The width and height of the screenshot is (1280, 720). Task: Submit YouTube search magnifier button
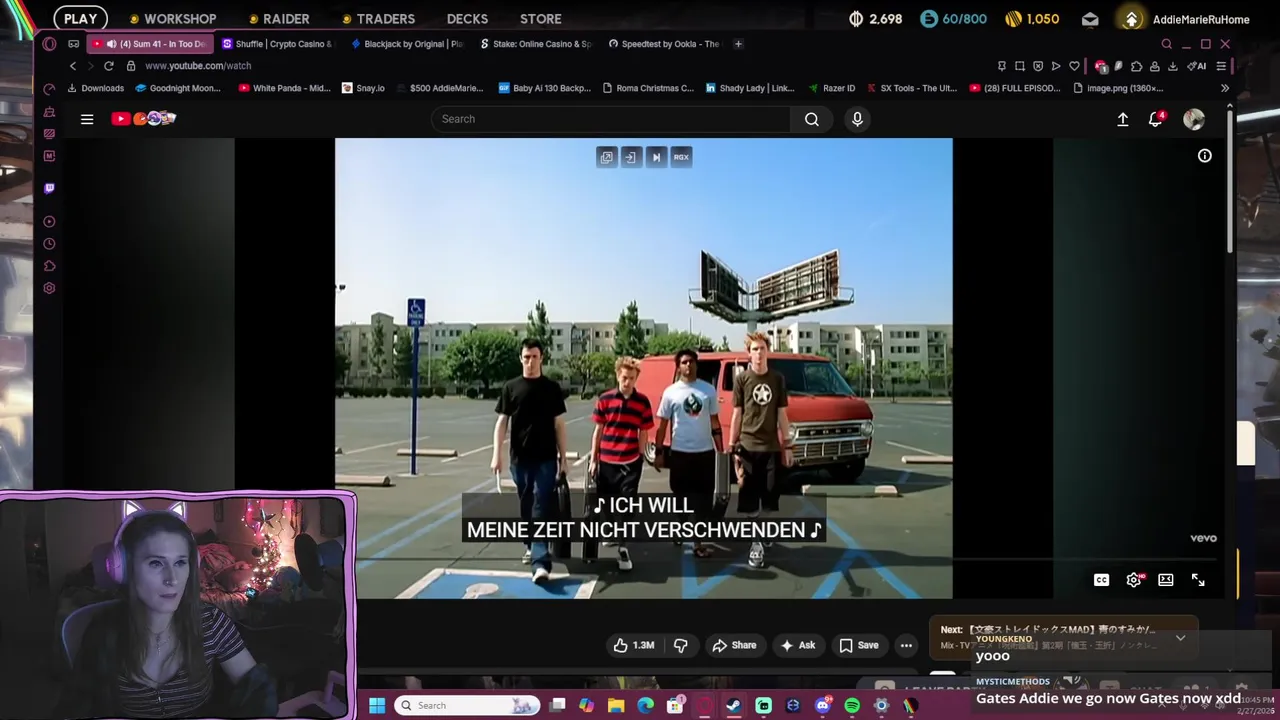tap(811, 119)
